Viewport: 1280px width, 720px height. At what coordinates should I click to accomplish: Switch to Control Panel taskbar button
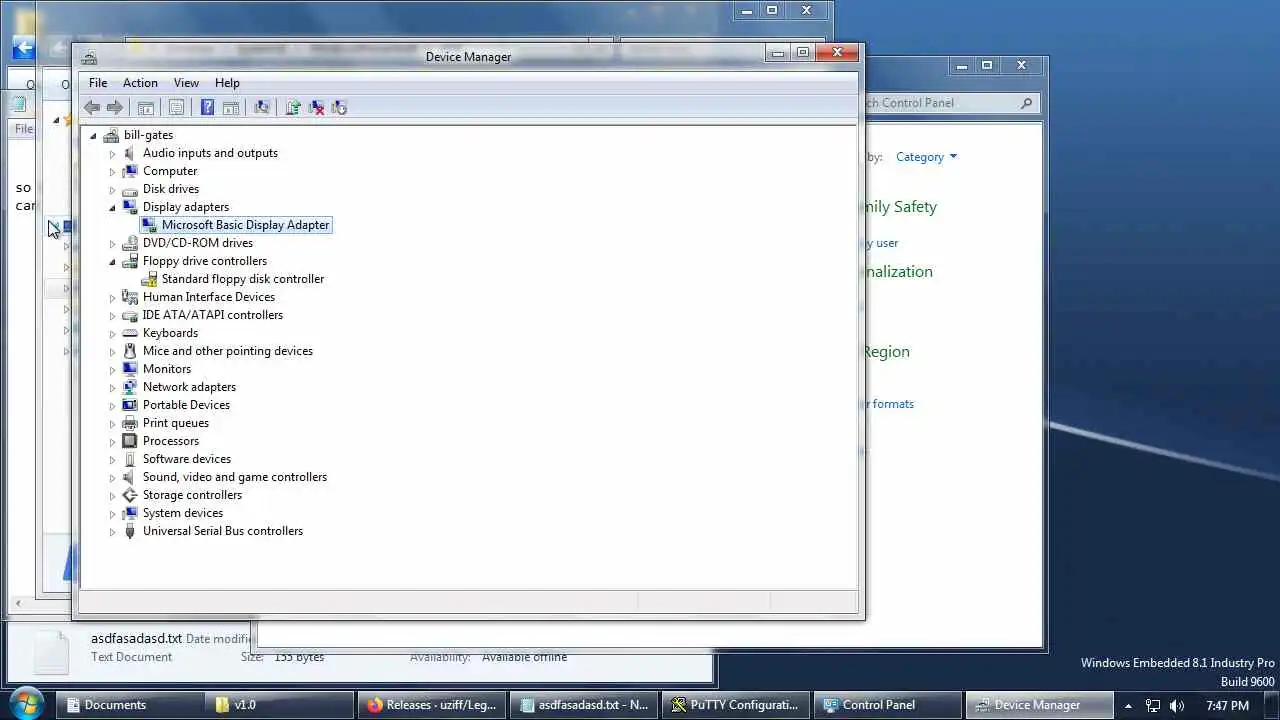pyautogui.click(x=888, y=705)
